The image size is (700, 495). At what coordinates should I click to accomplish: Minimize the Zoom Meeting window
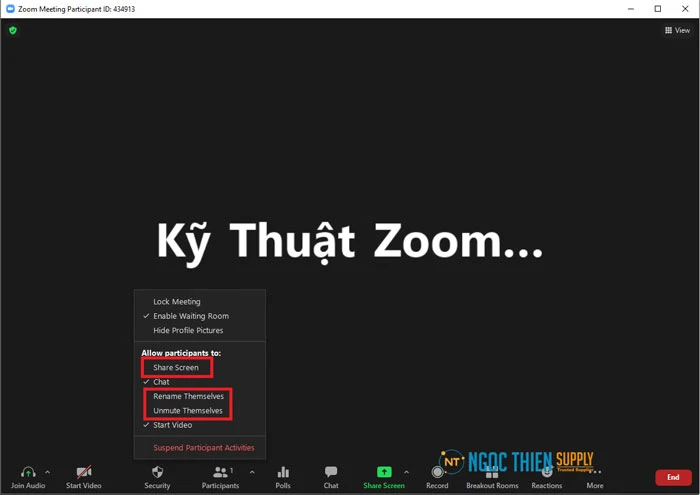tap(631, 8)
